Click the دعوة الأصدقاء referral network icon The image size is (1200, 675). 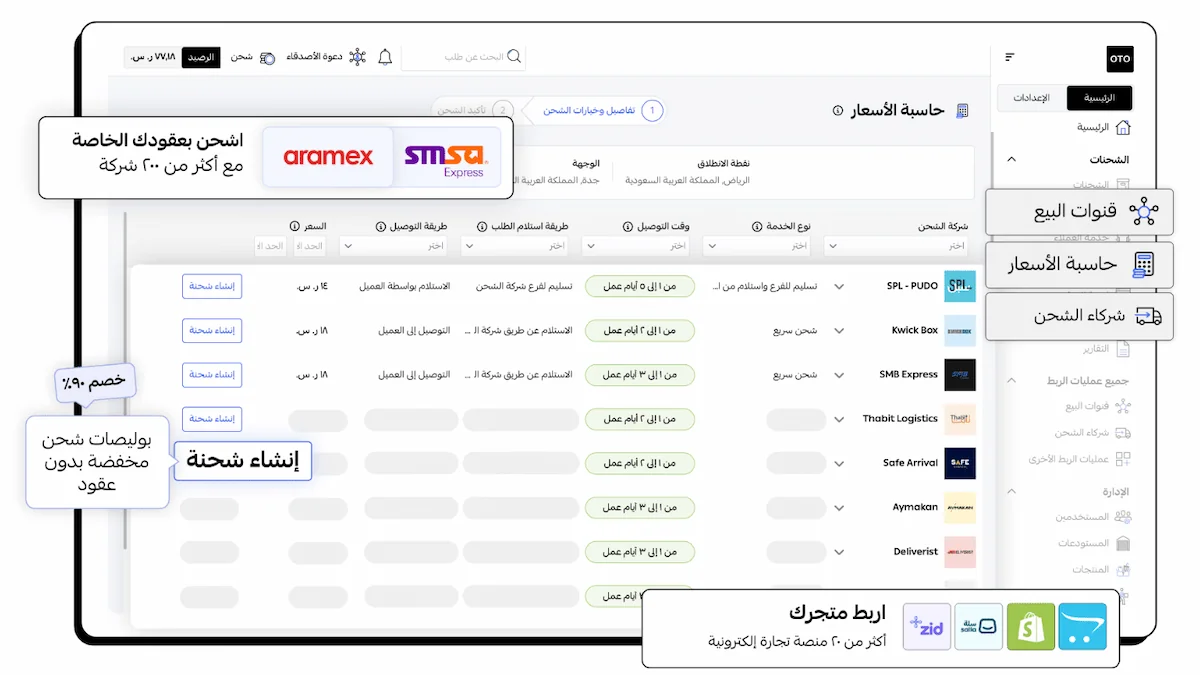click(x=355, y=57)
